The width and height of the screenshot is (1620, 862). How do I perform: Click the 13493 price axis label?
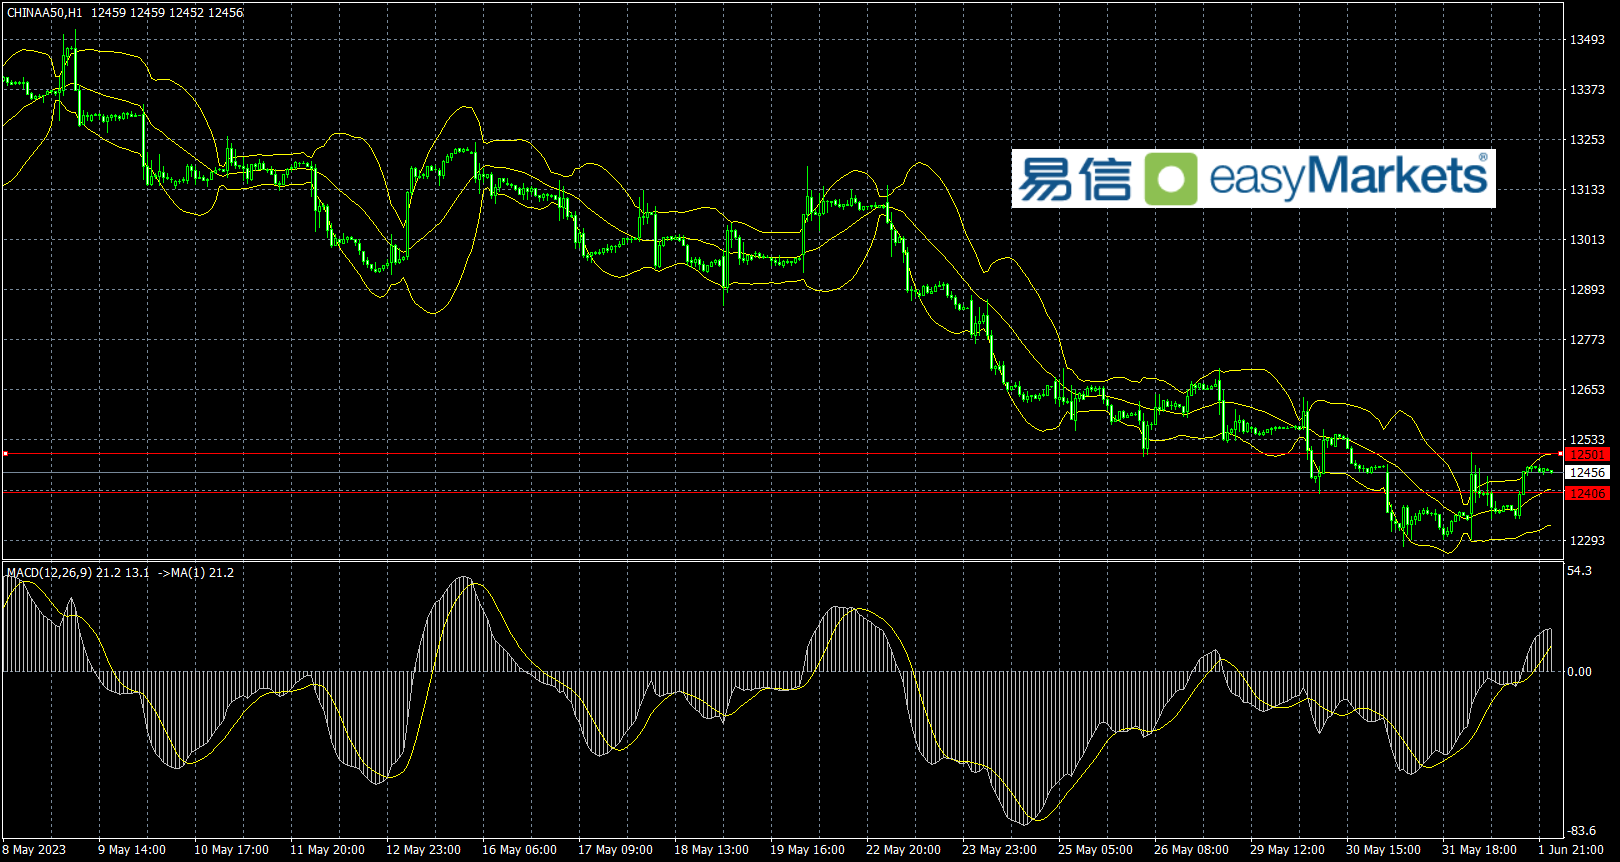tap(1586, 40)
